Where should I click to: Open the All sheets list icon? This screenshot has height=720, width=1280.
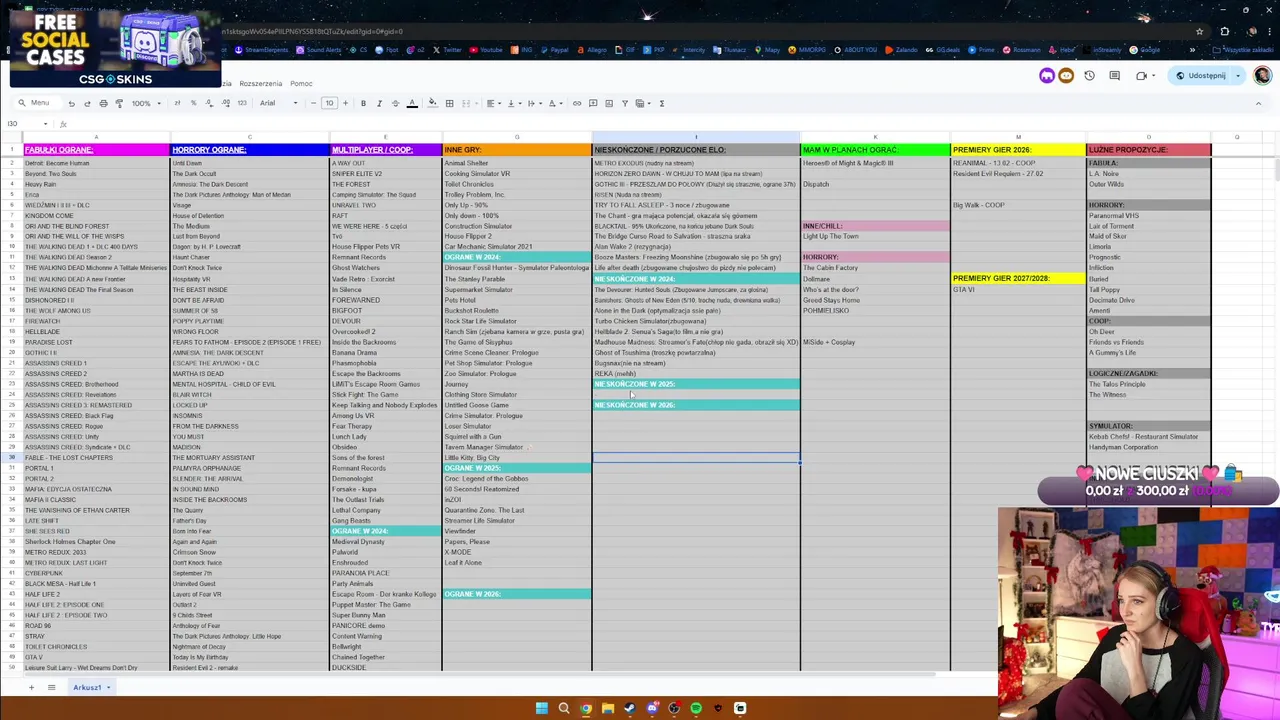coord(51,687)
